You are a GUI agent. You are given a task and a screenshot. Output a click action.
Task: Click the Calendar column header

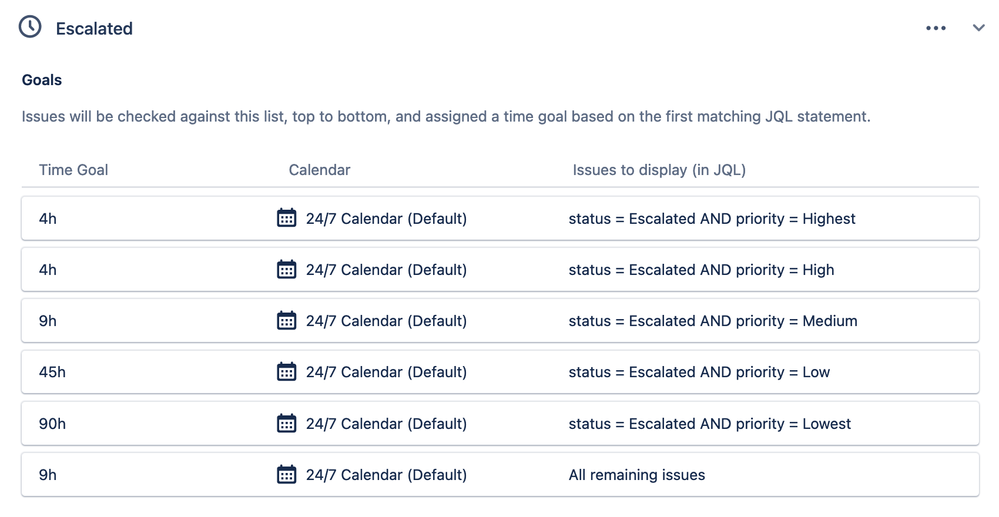tap(319, 170)
